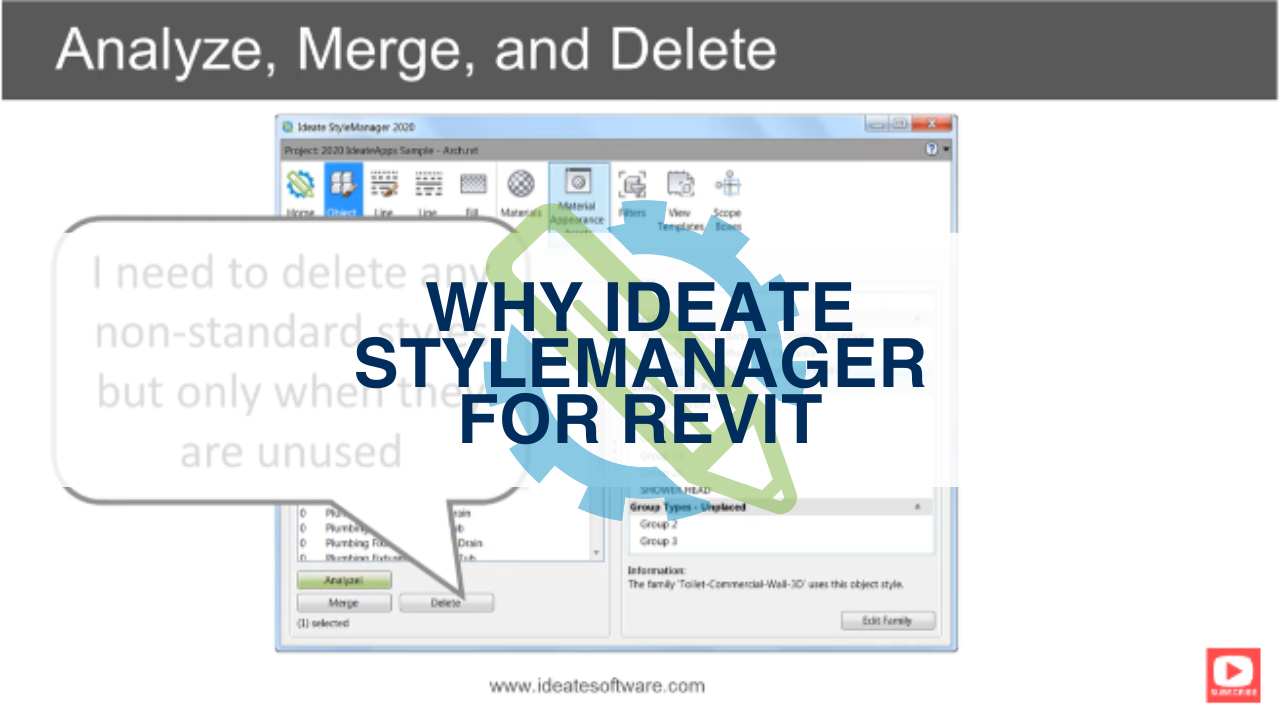Open the dropdown arrow beside help icon
Screen dimensions: 1280x720
click(946, 149)
